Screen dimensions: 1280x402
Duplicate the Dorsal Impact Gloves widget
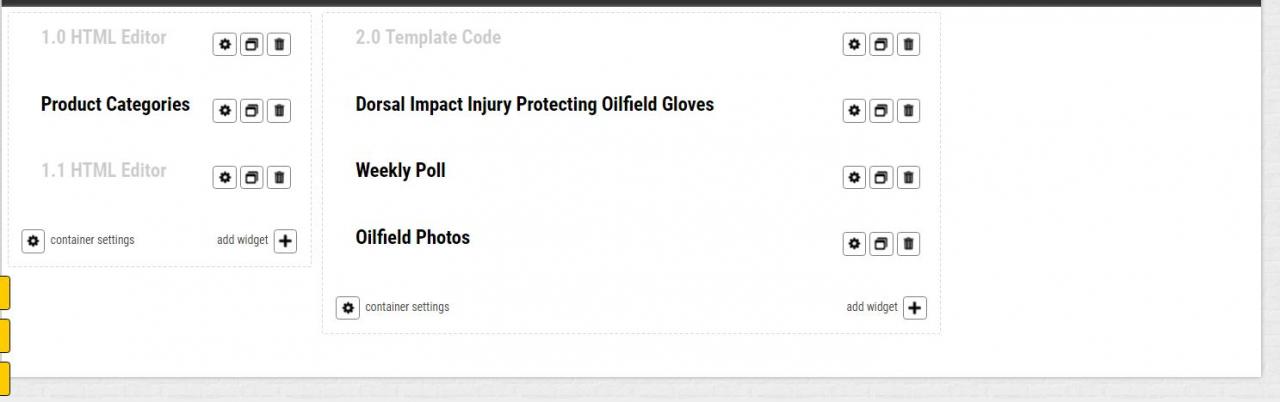click(x=881, y=111)
